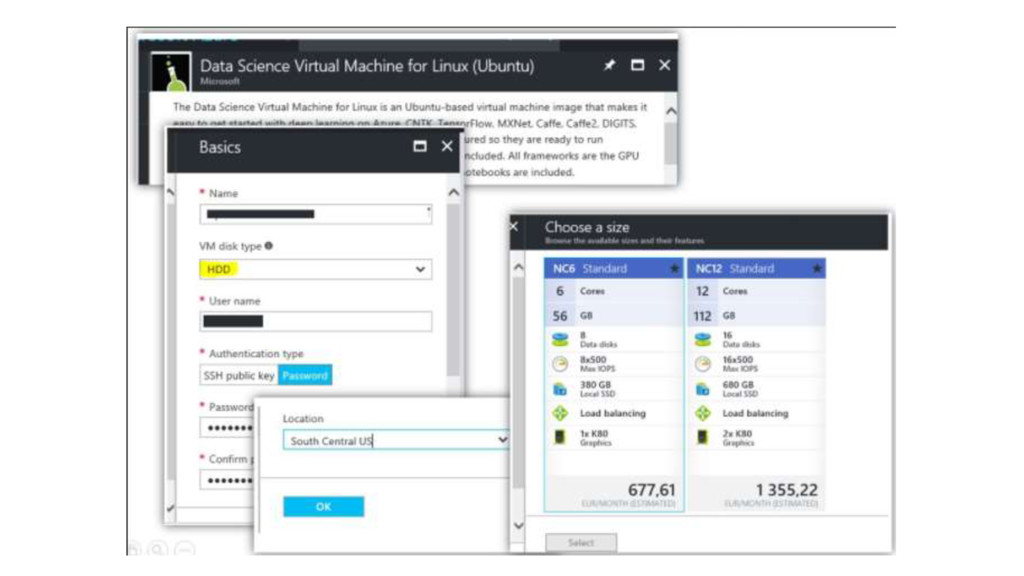Click the Data Science VM flask logo

click(171, 72)
